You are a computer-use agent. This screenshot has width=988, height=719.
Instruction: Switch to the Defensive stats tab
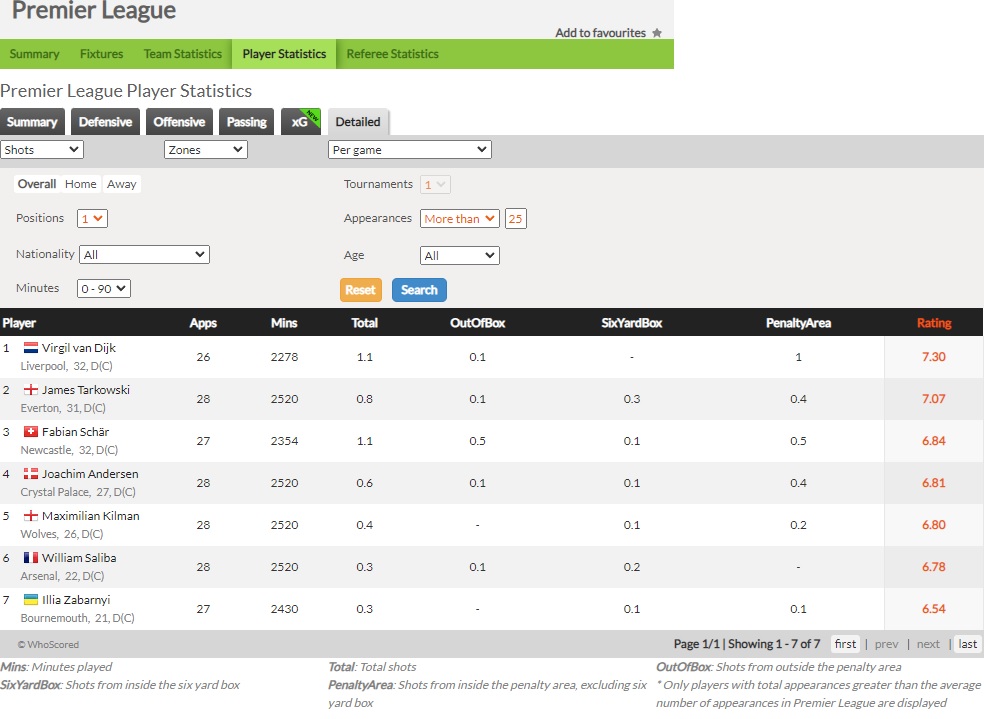click(x=105, y=122)
